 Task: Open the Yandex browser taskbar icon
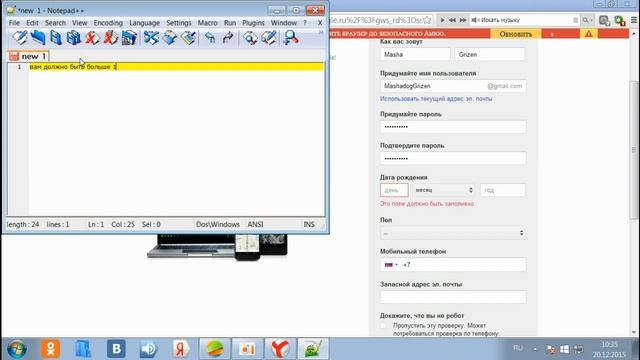point(280,349)
